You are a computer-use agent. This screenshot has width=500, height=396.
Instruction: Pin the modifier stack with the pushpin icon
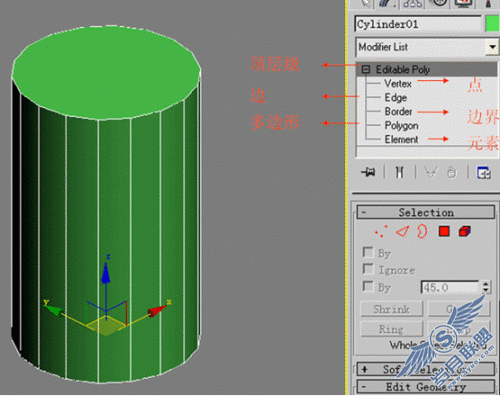(x=368, y=172)
